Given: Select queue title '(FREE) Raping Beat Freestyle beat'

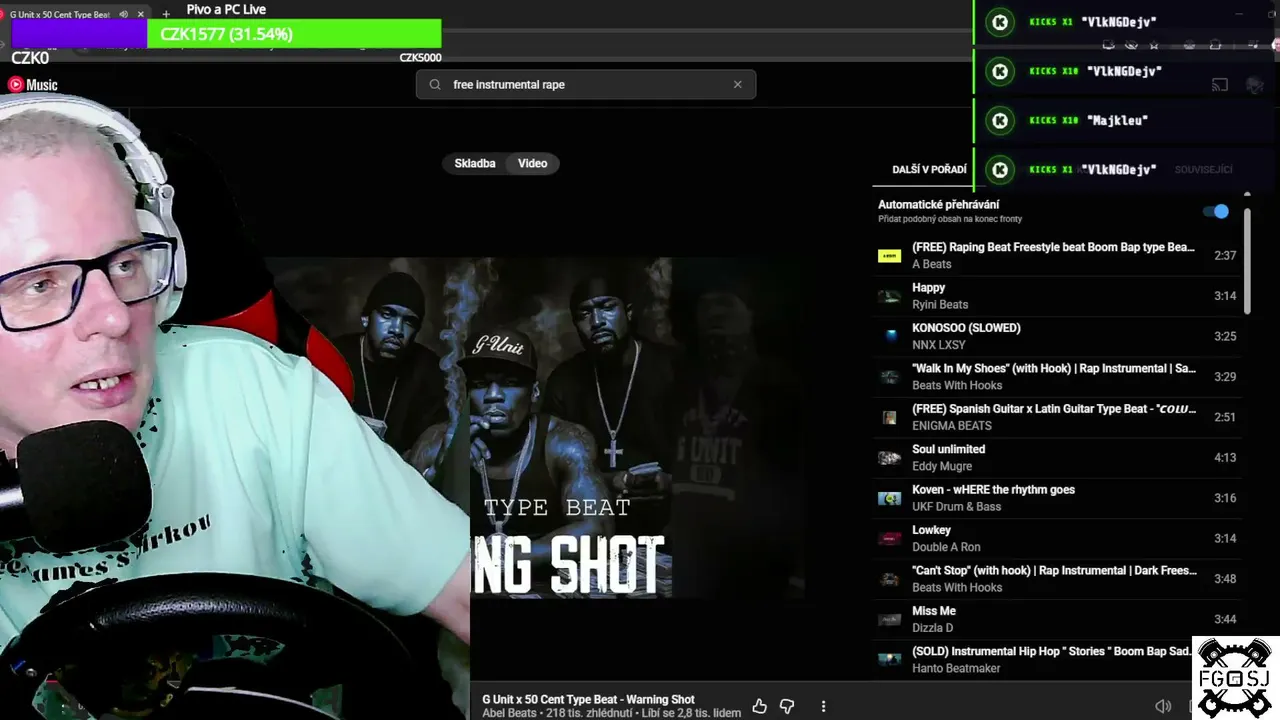Looking at the screenshot, I should coord(1053,247).
